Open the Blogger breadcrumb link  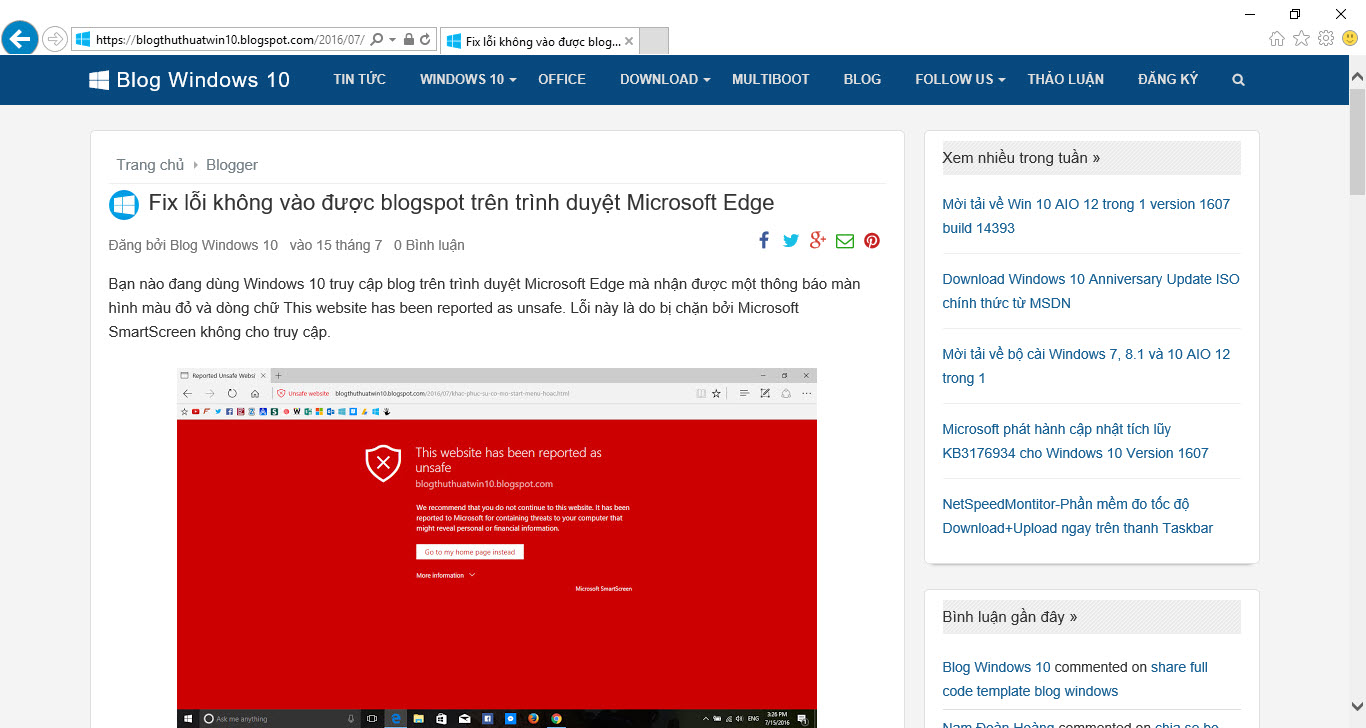[x=232, y=165]
